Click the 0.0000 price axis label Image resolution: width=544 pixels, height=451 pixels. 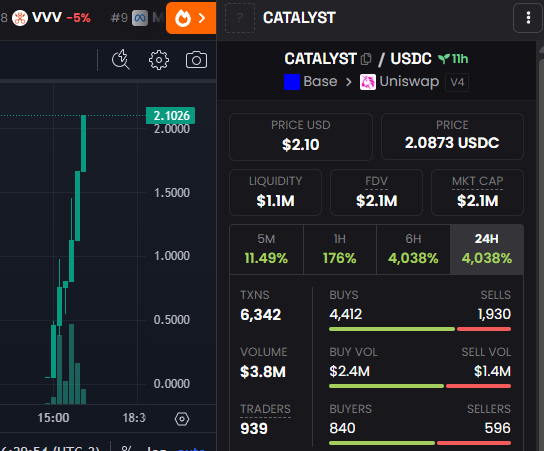coord(172,384)
